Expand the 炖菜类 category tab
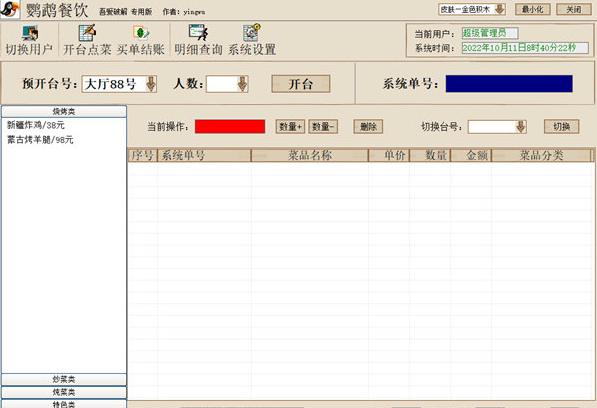 [64, 392]
